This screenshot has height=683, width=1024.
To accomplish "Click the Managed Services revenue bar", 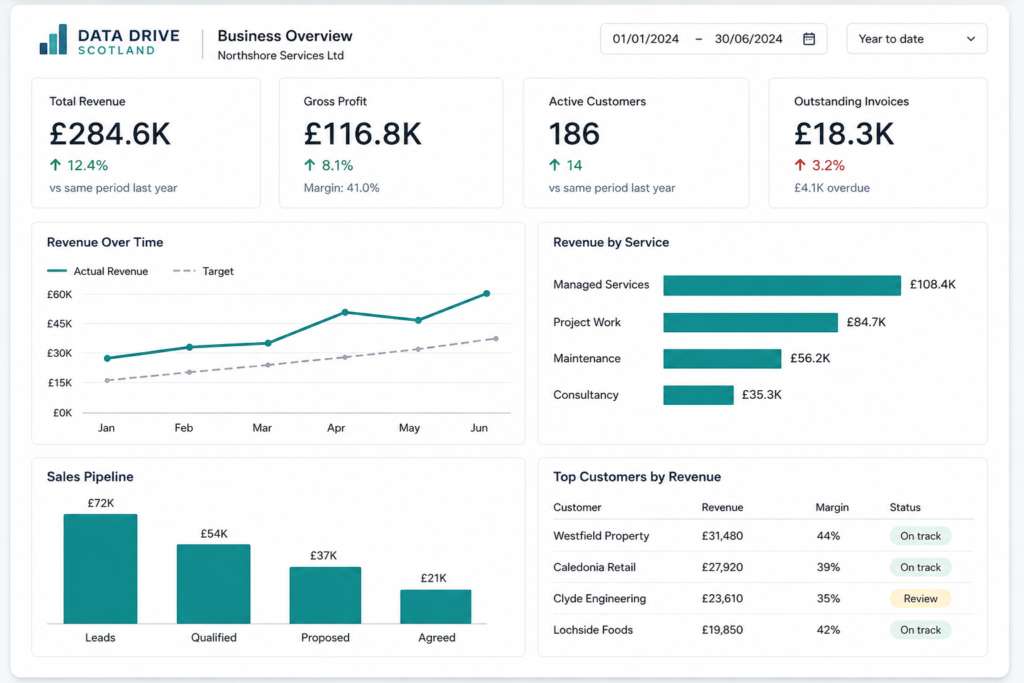I will [782, 285].
